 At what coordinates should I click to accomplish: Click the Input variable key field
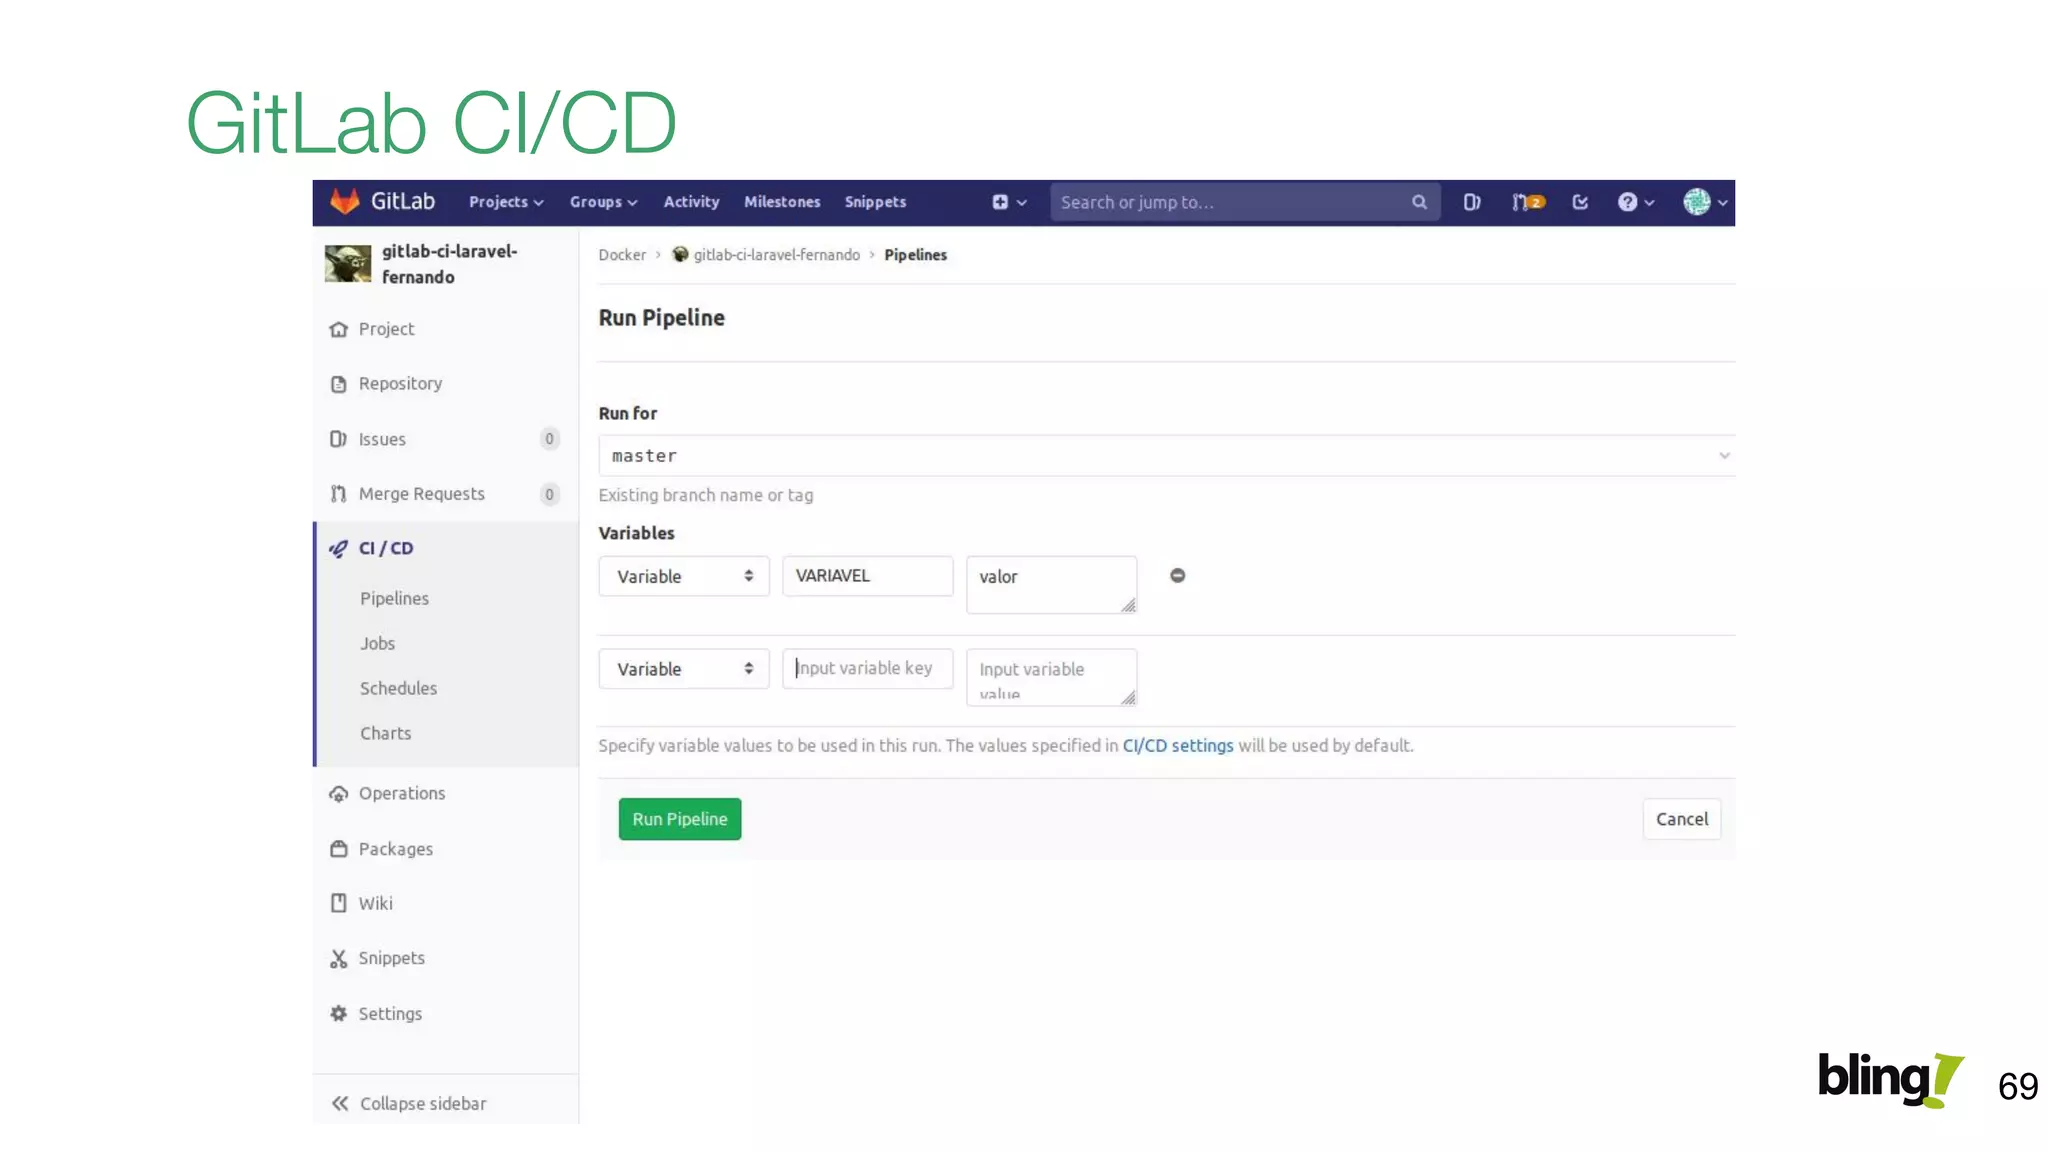tap(868, 669)
